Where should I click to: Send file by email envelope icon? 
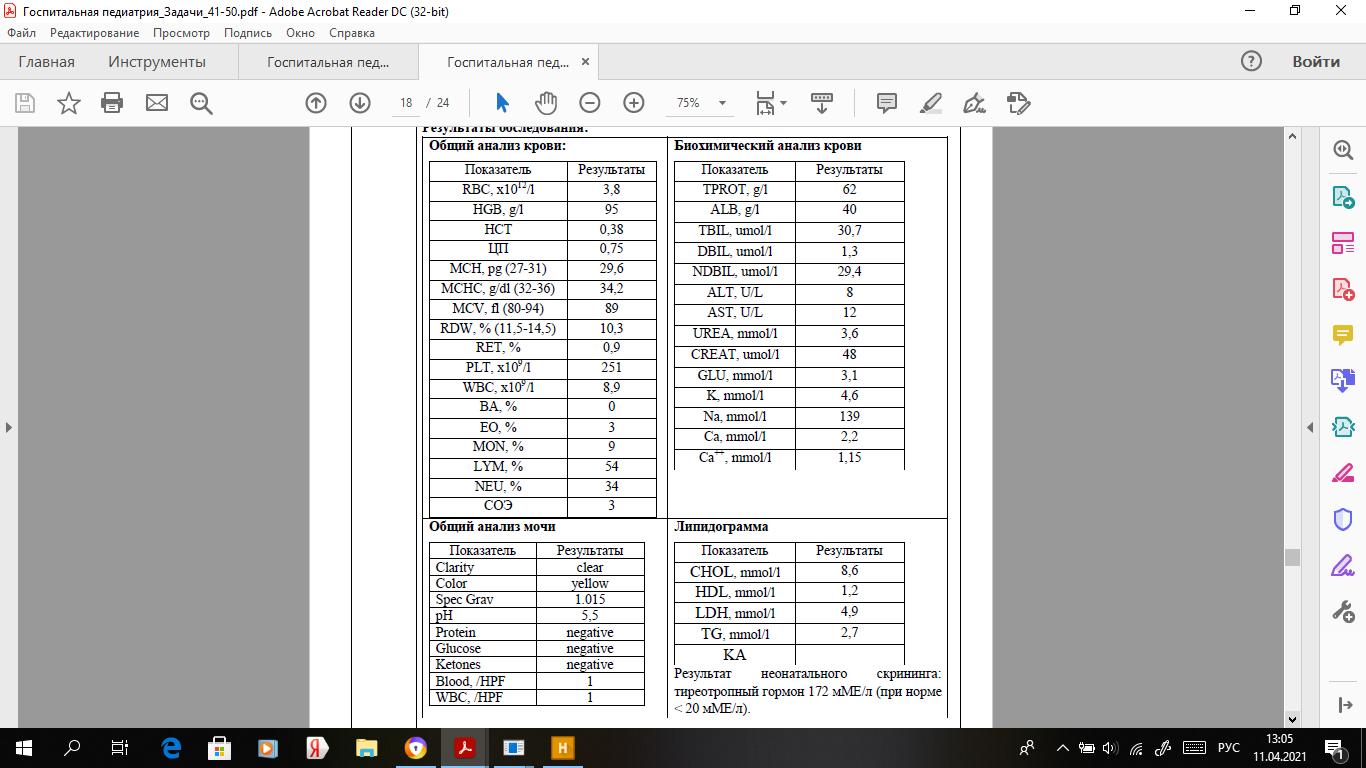(x=157, y=103)
